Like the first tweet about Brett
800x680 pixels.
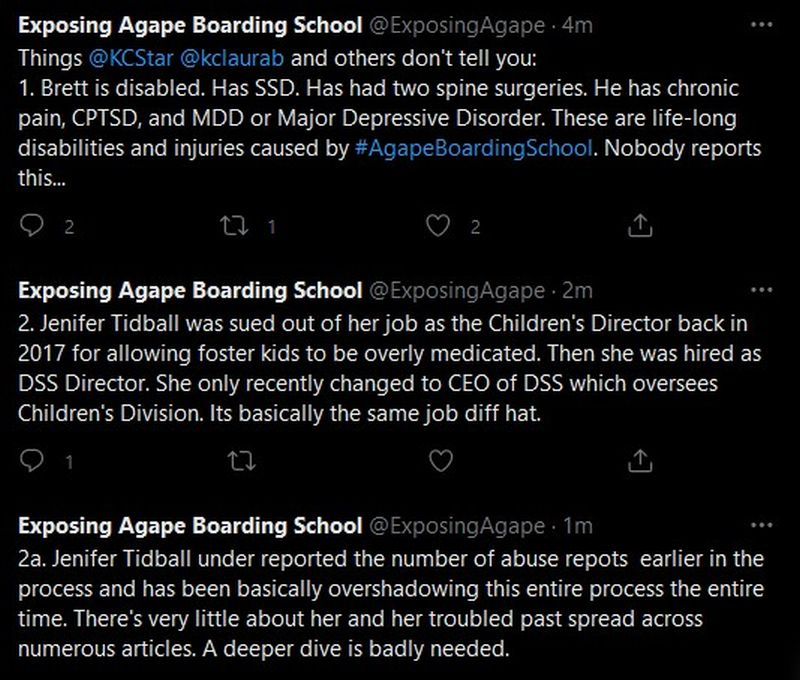437,226
